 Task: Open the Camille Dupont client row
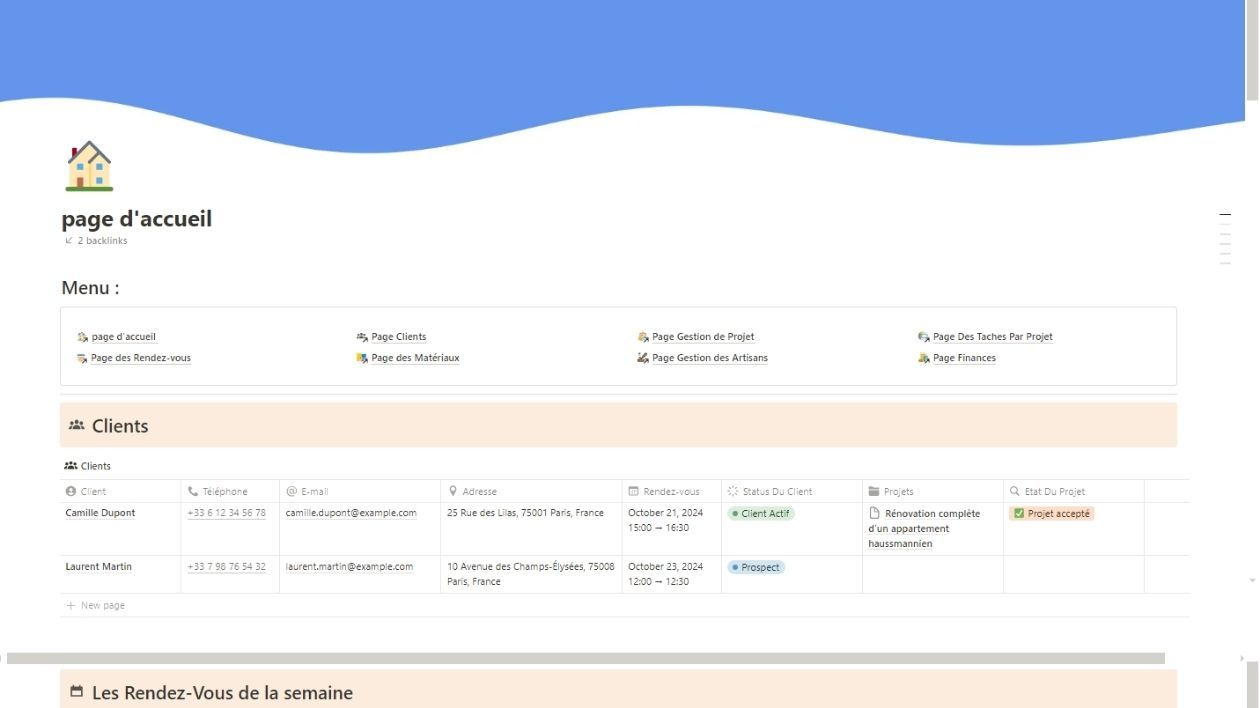(100, 513)
